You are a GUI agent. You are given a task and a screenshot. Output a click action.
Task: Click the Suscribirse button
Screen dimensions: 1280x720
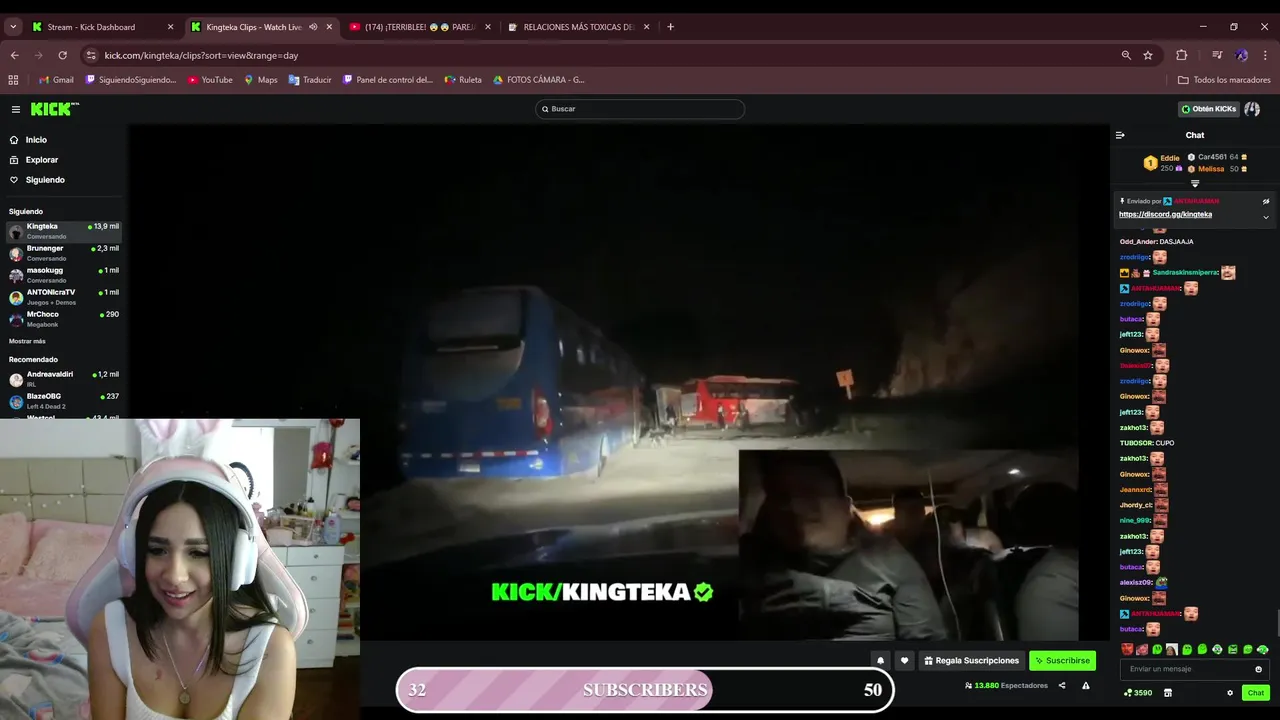1062,660
